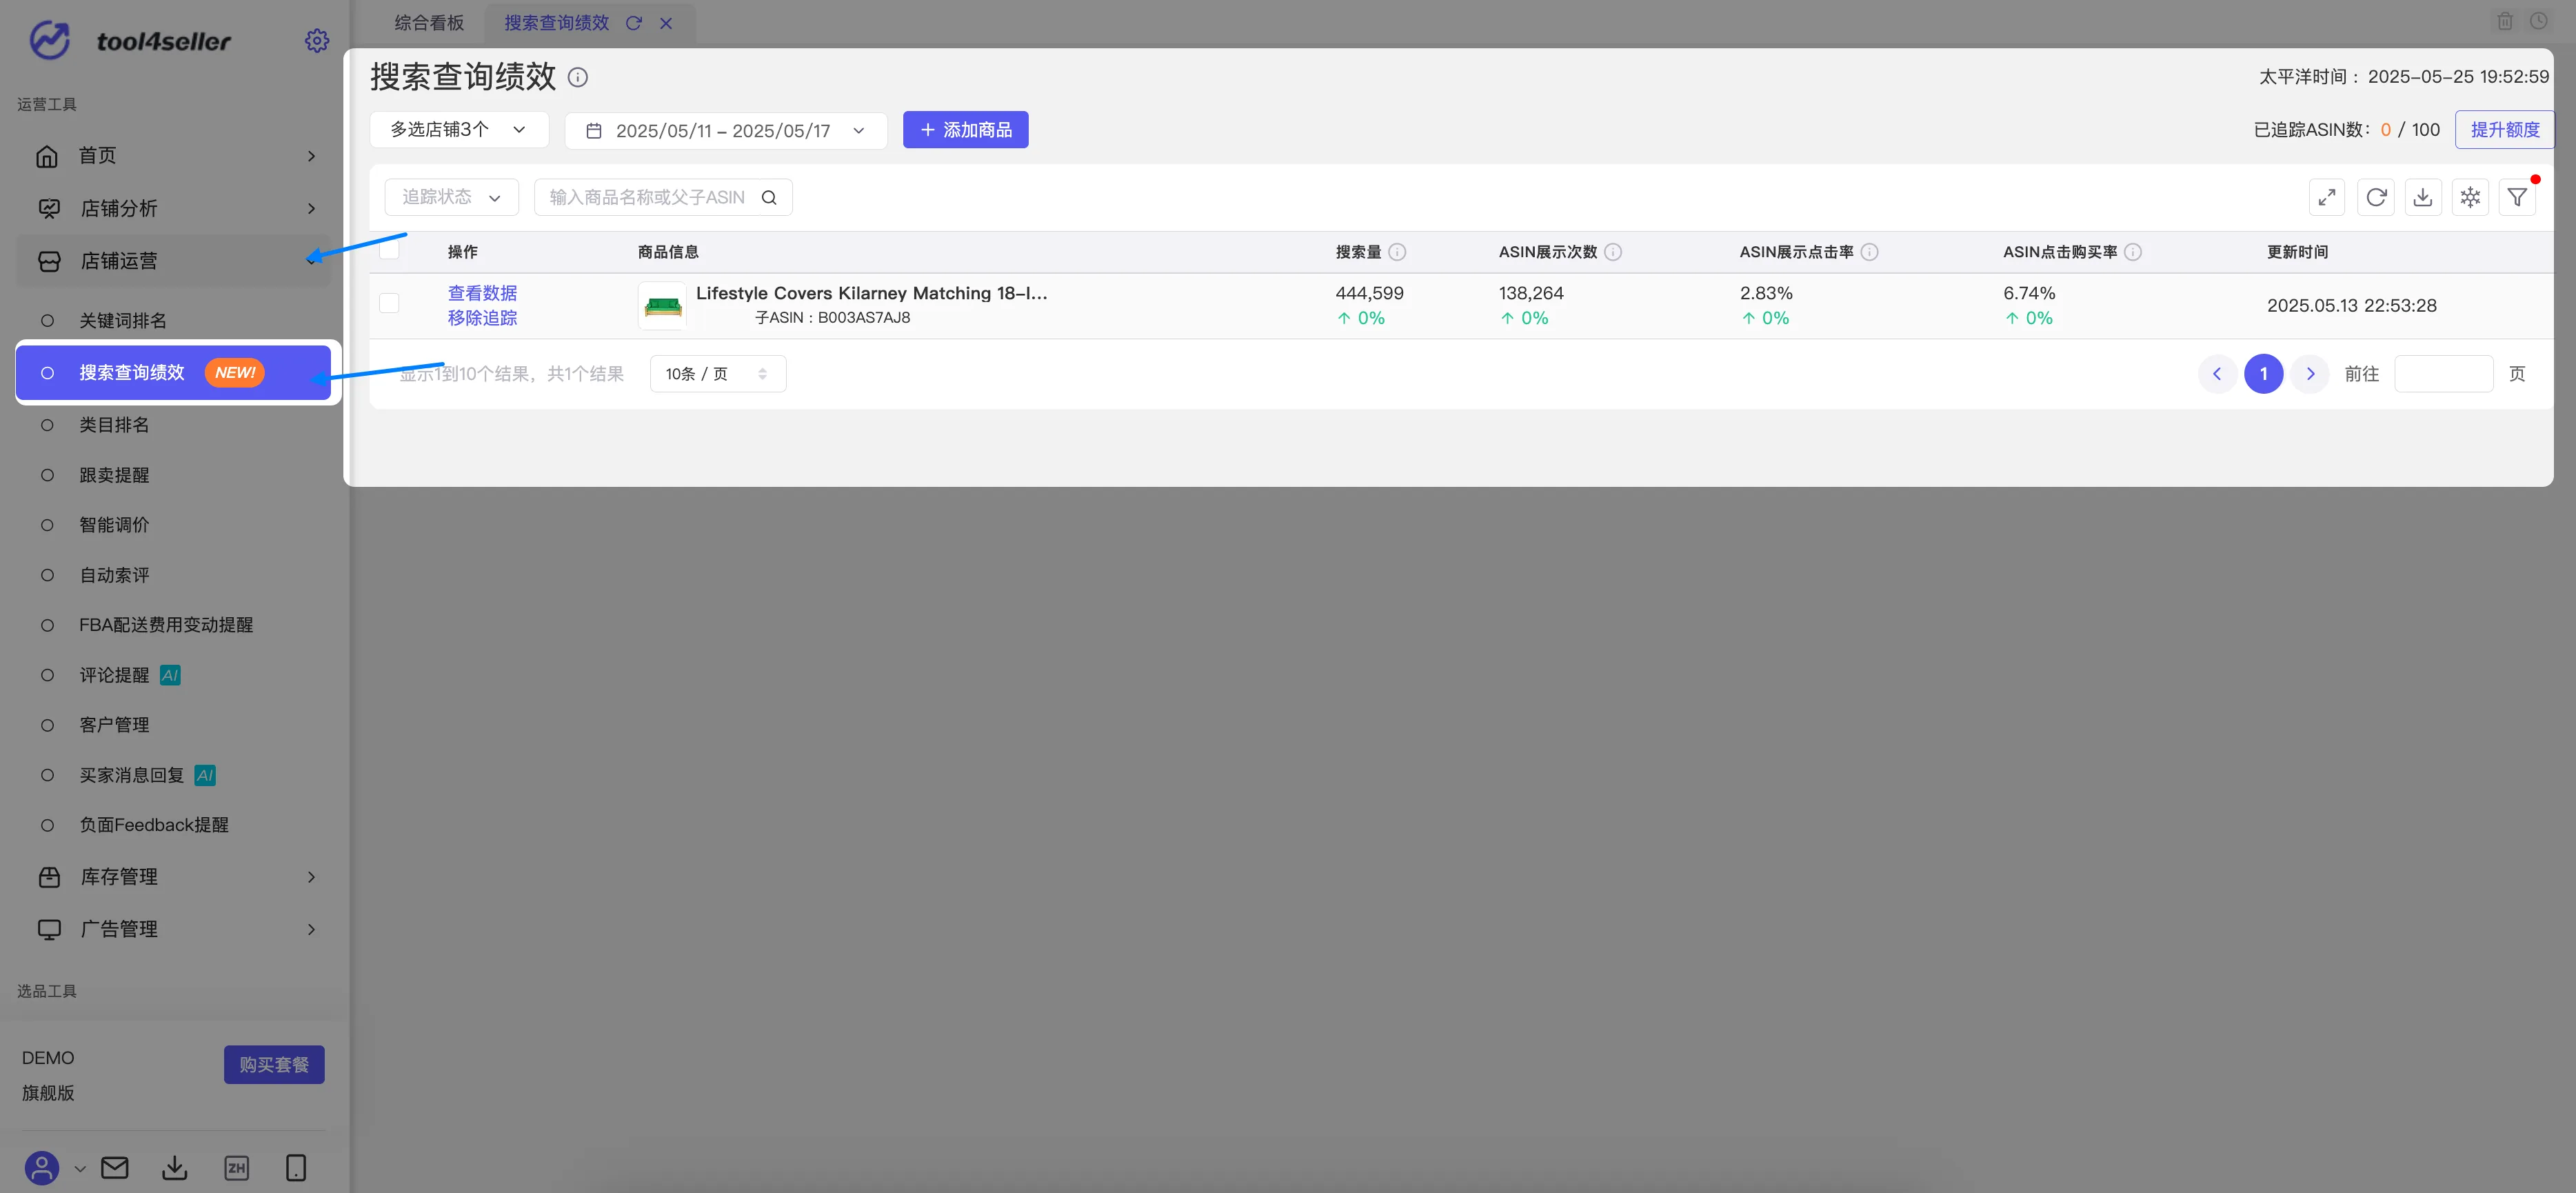Viewport: 2576px width, 1193px height.
Task: Open the settings gear beside tool4seller logo
Action: pos(316,41)
